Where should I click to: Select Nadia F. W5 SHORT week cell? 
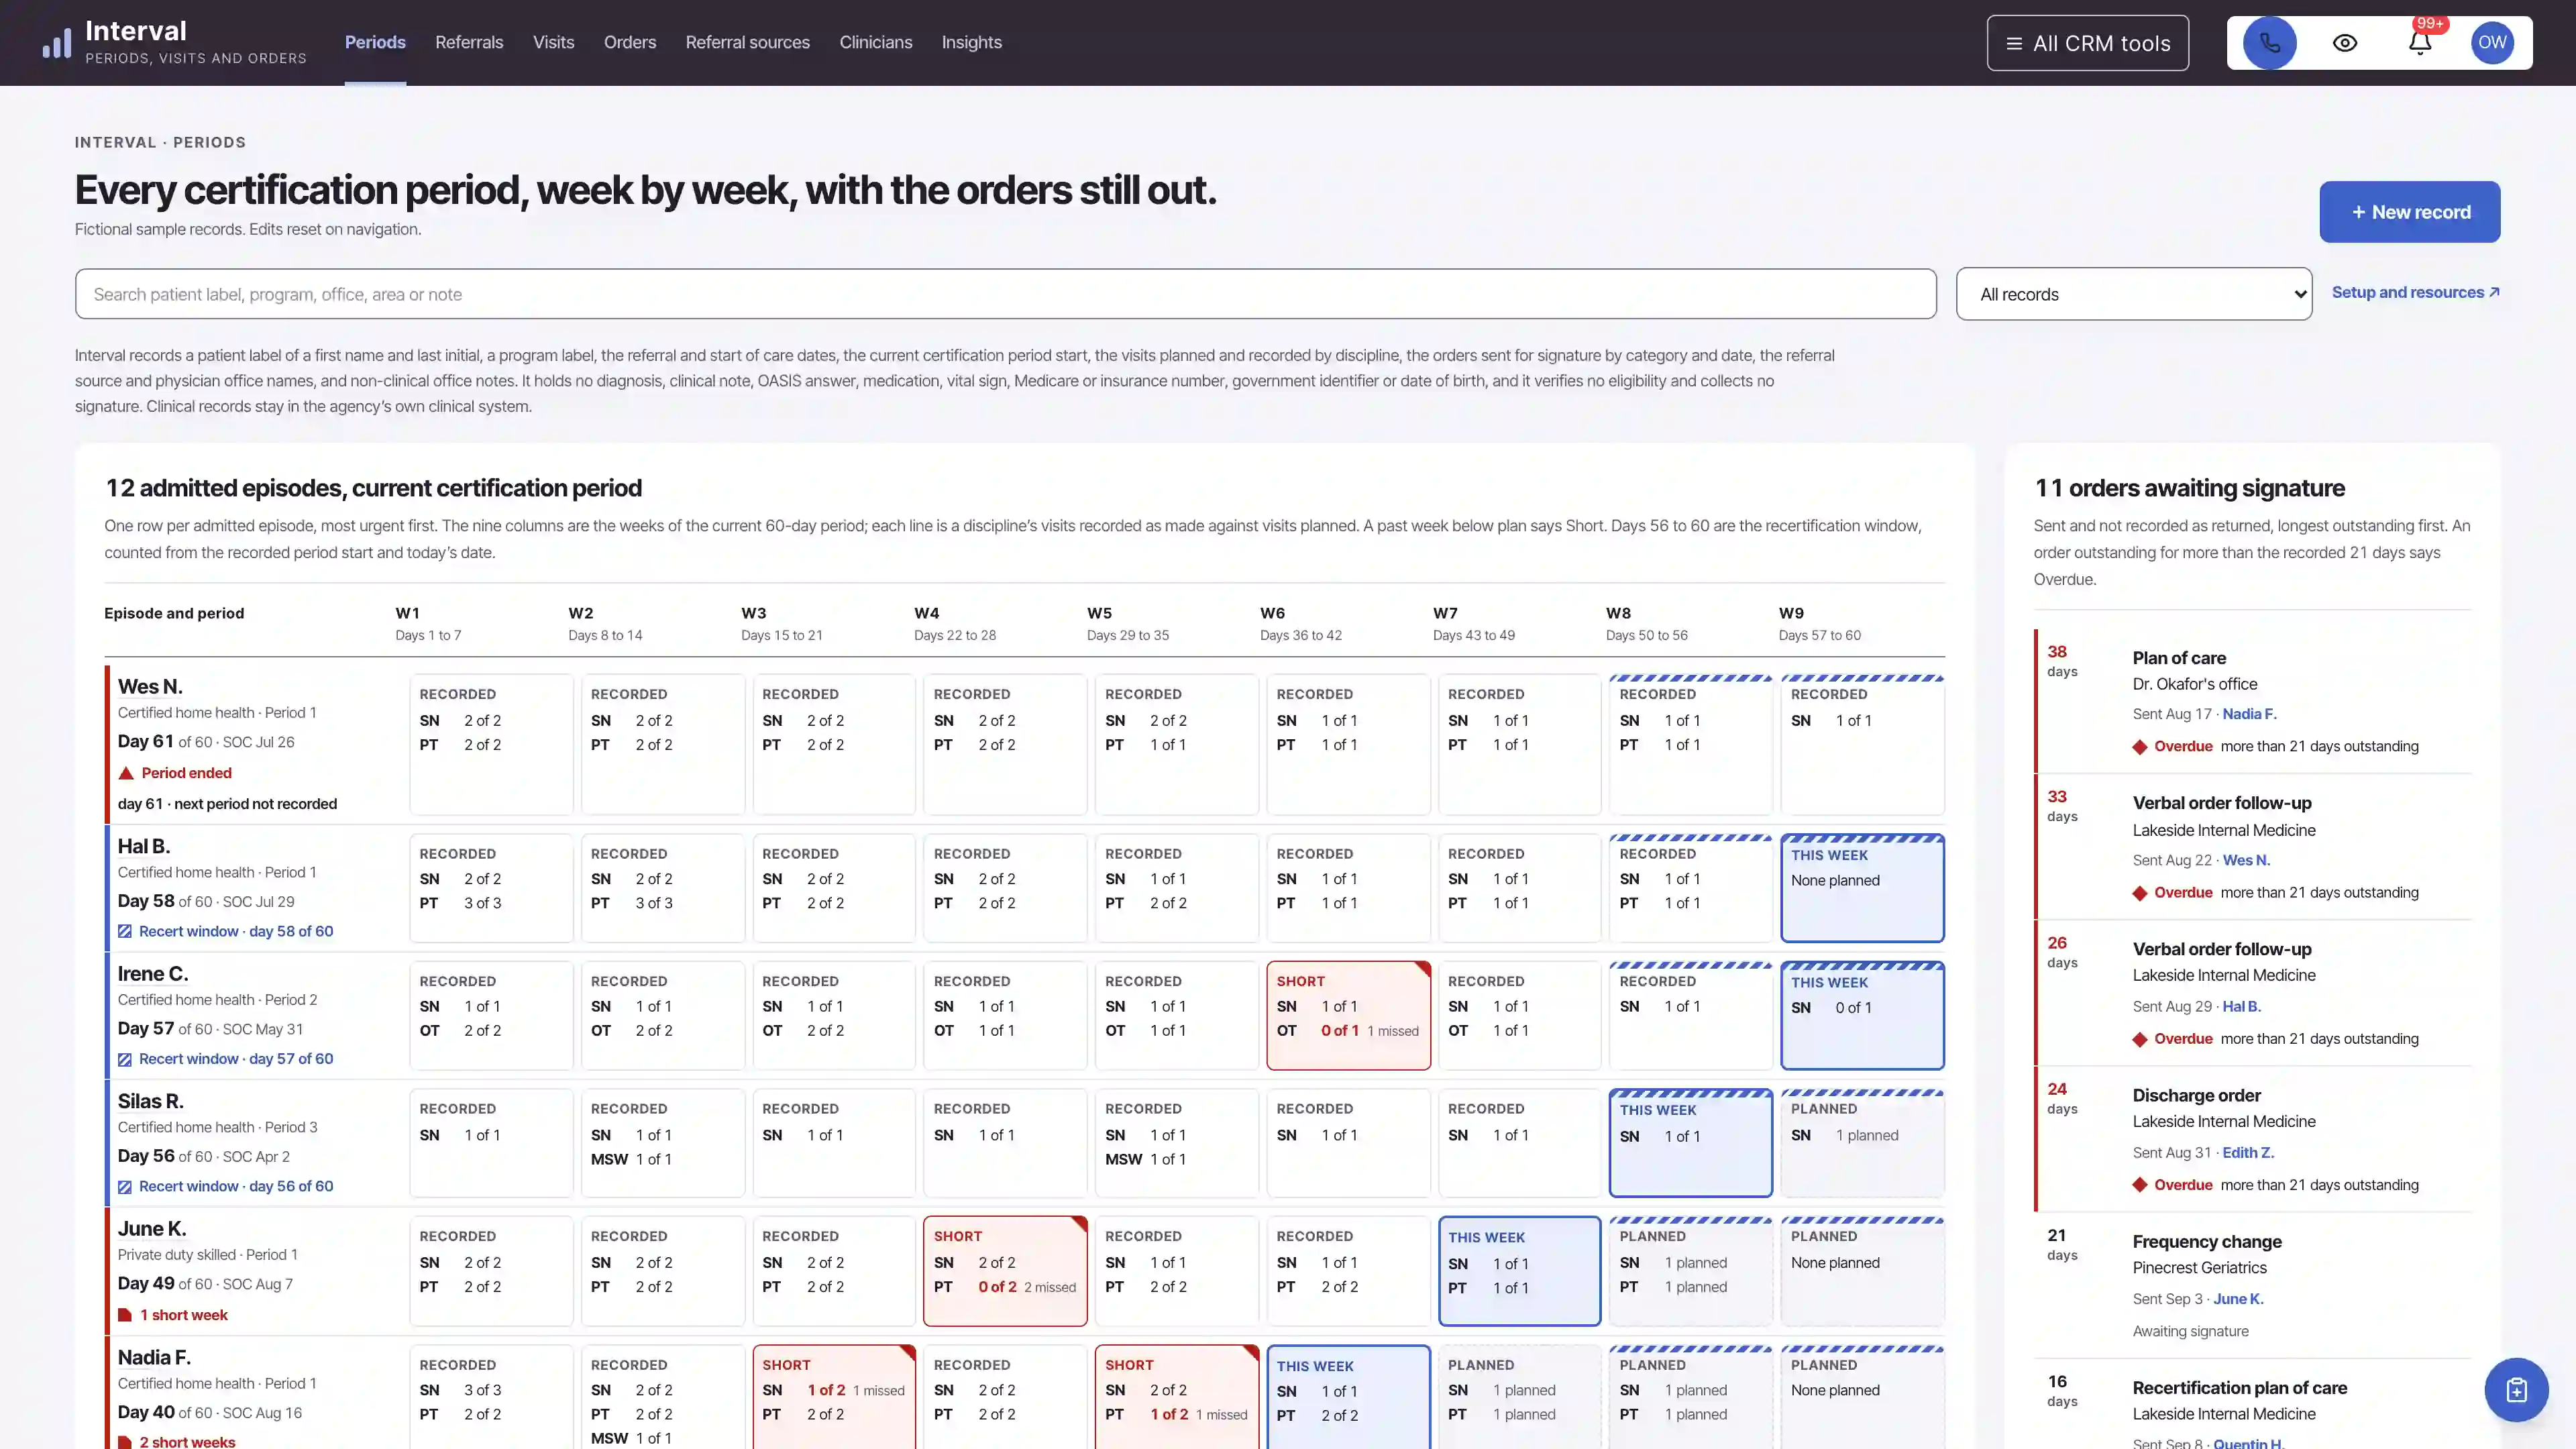1177,1397
